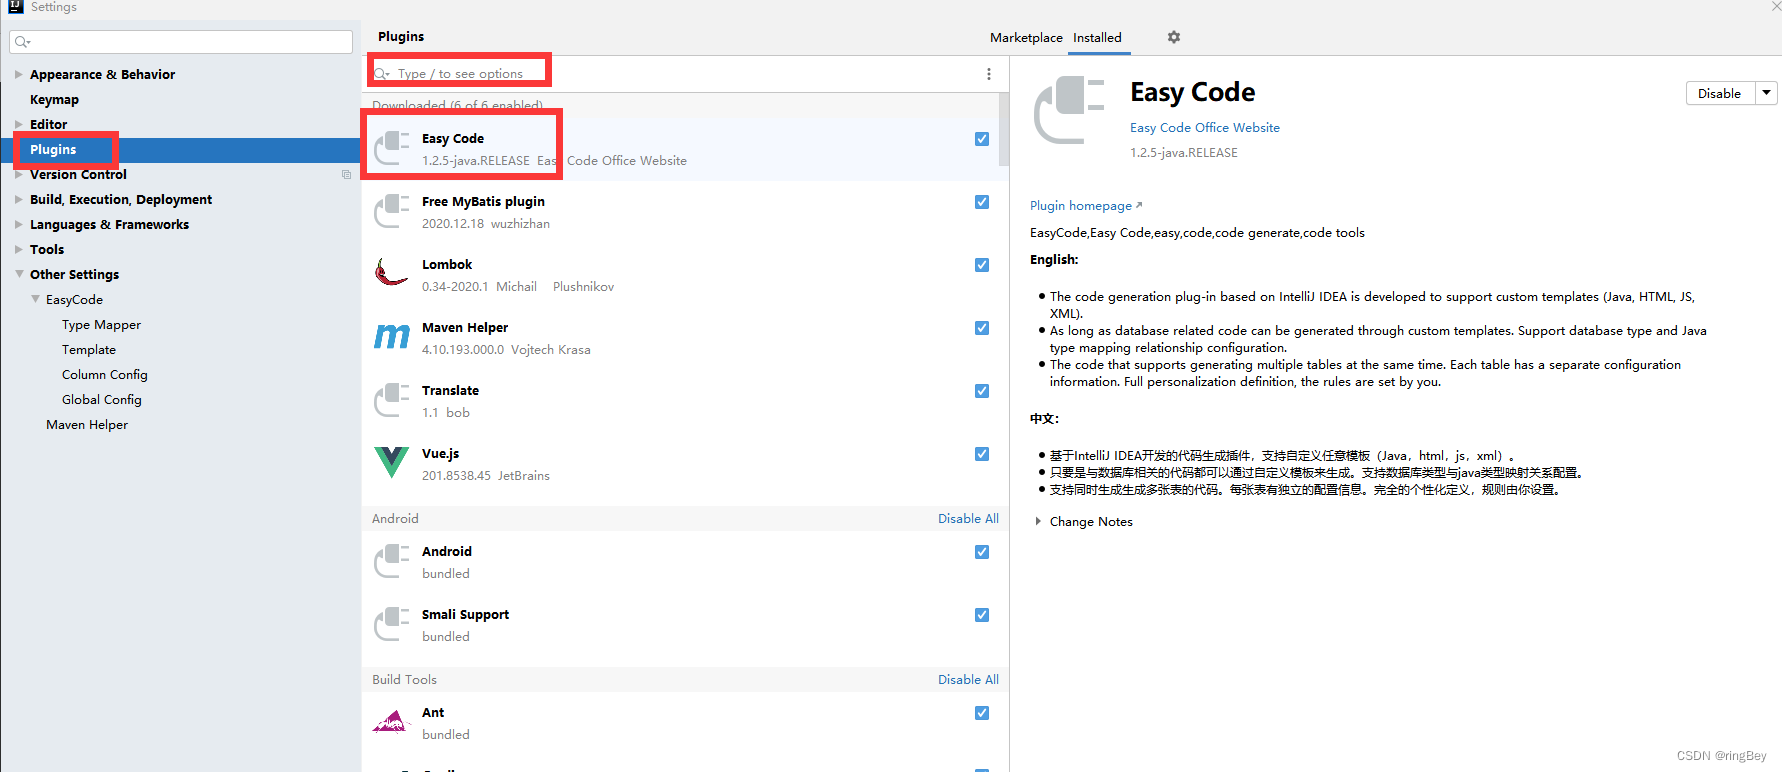Click the Vue.js logo icon
Viewport: 1782px width, 772px height.
pos(391,463)
